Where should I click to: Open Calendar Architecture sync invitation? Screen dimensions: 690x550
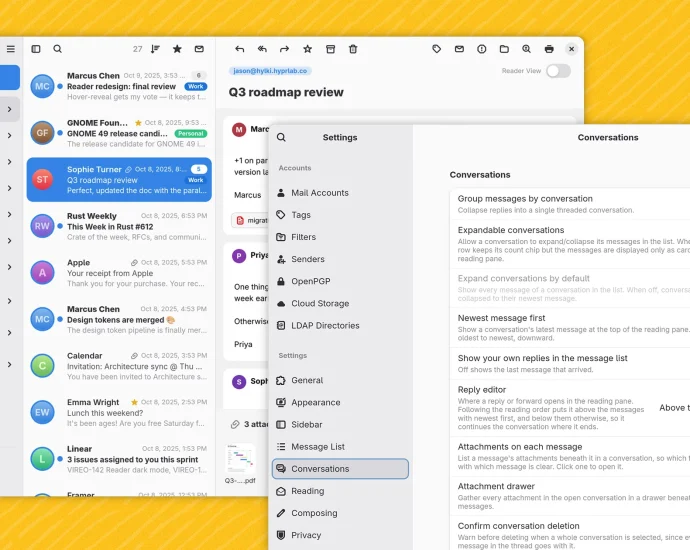[119, 366]
